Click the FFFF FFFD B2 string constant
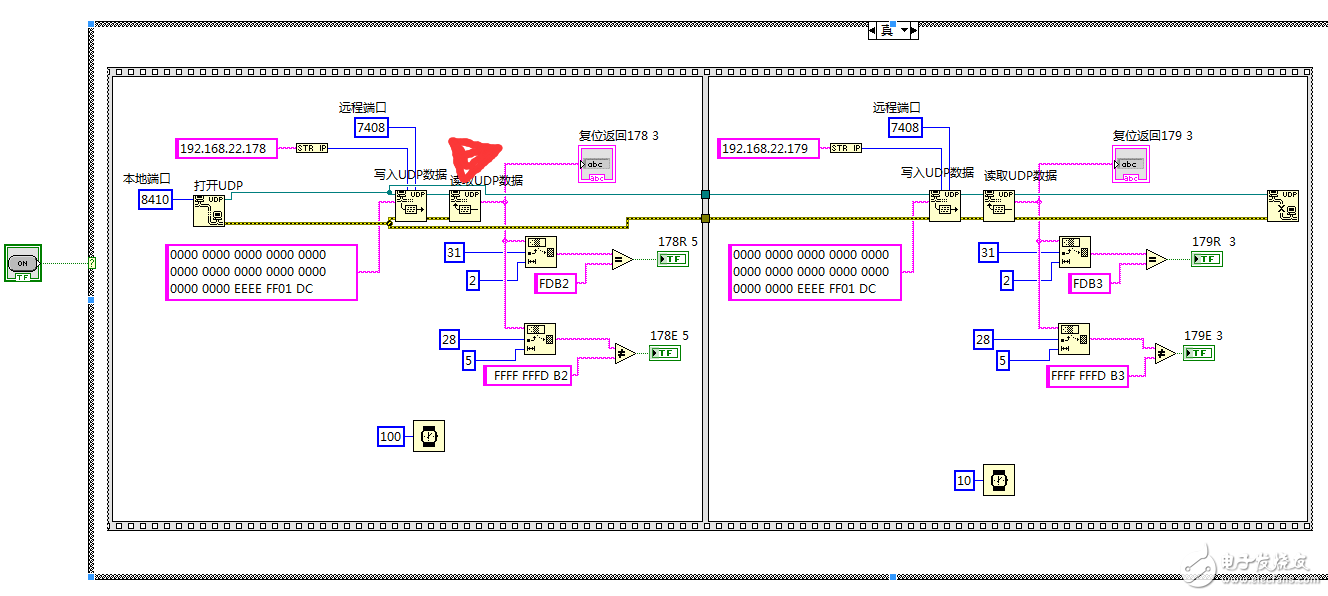The height and width of the screenshot is (596, 1328). [527, 376]
